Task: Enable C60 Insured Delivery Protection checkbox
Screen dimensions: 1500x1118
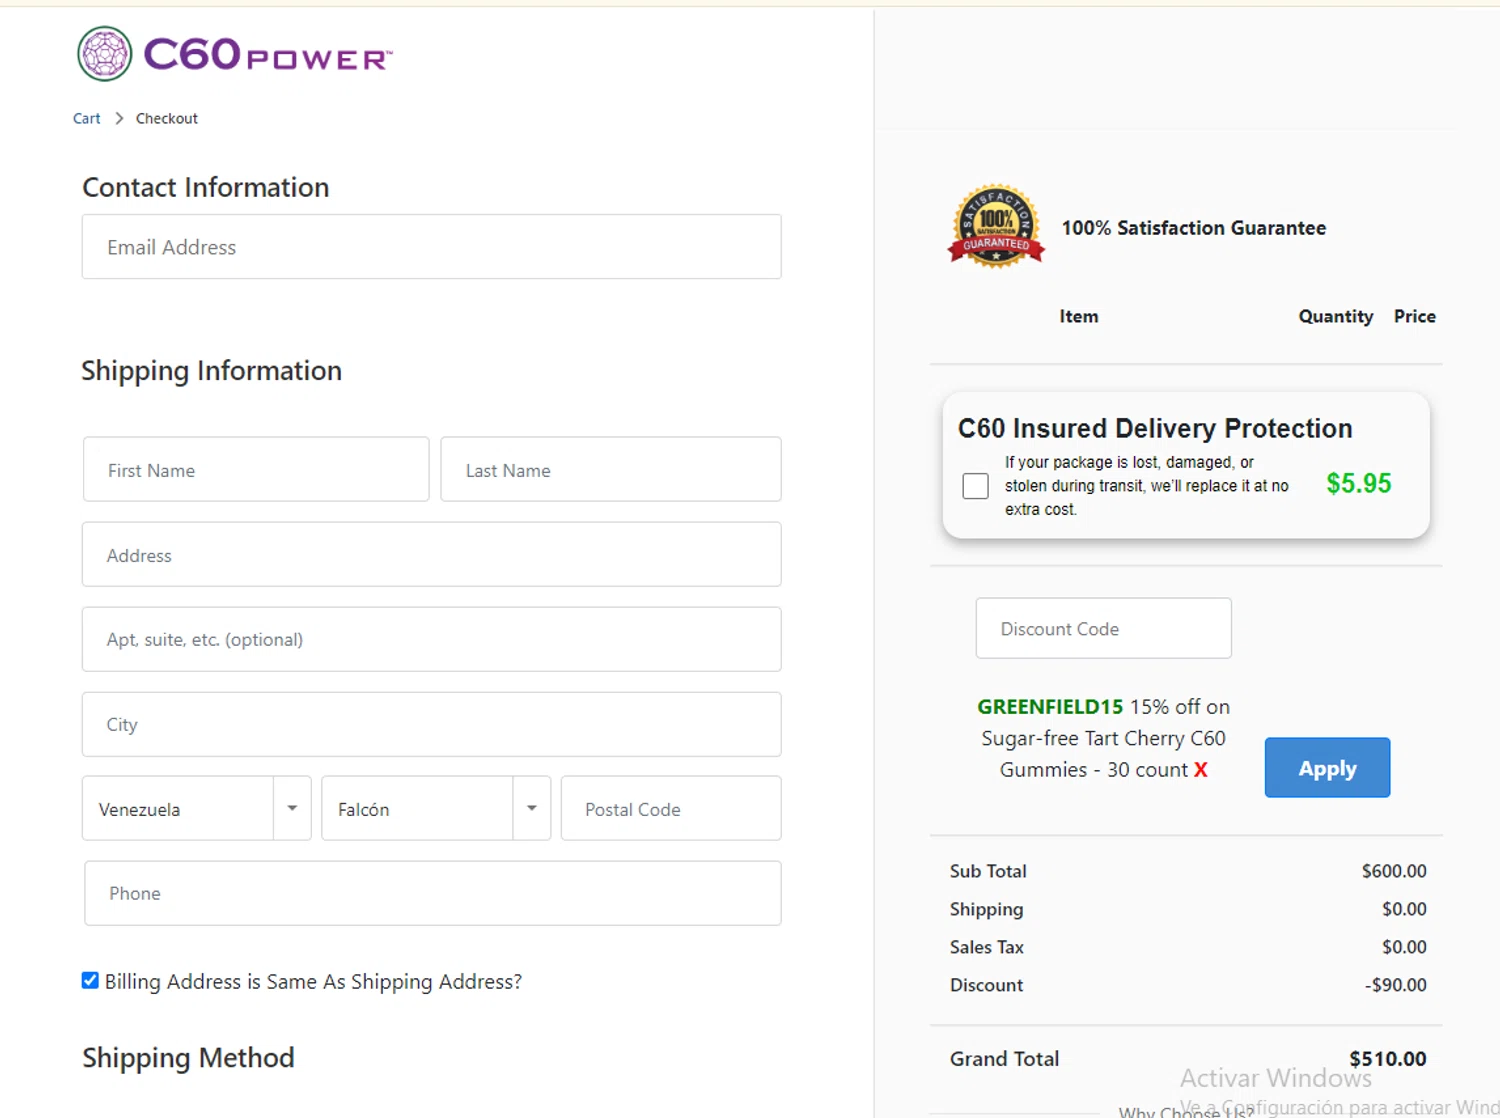Action: 975,486
